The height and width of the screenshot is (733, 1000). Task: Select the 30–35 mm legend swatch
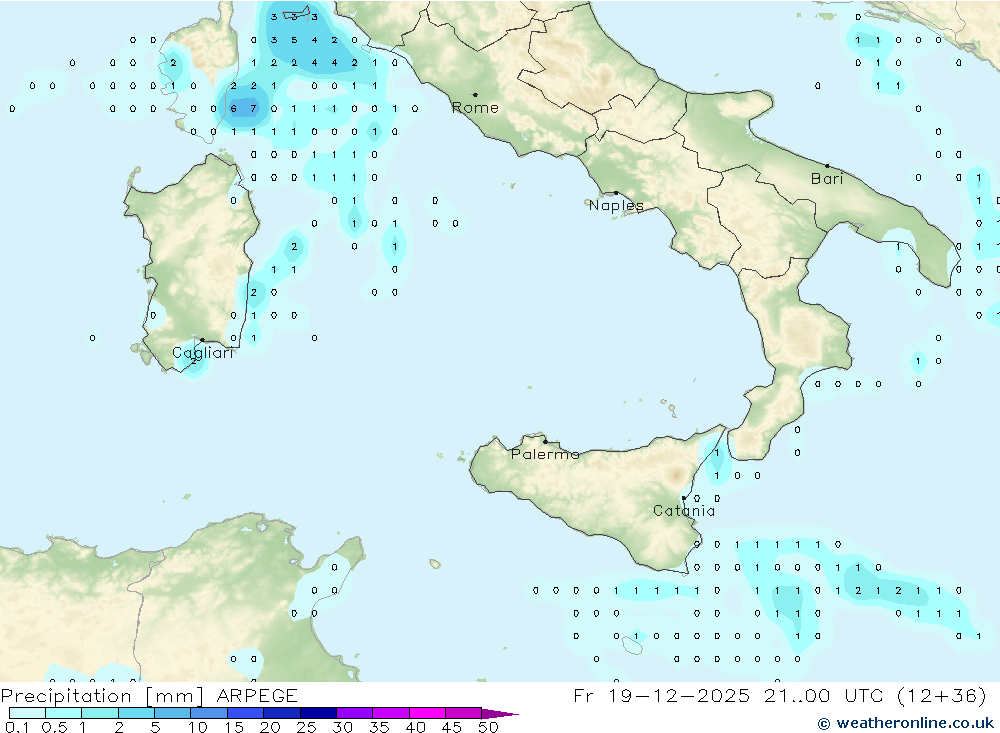click(x=354, y=713)
